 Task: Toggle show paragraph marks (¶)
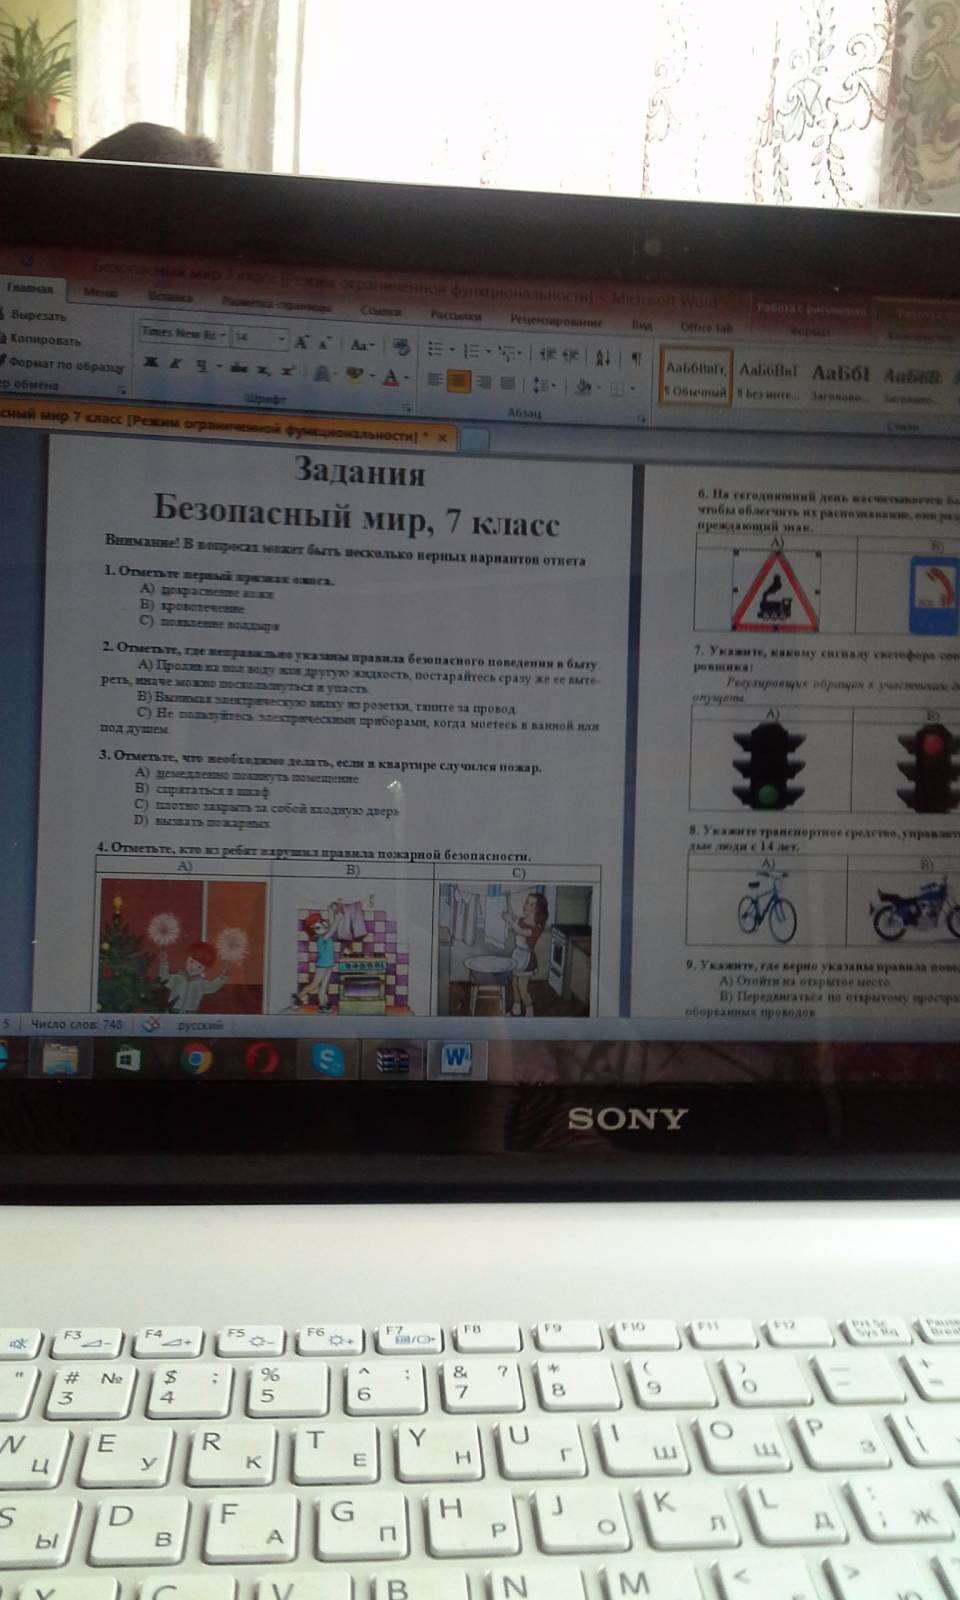click(636, 358)
